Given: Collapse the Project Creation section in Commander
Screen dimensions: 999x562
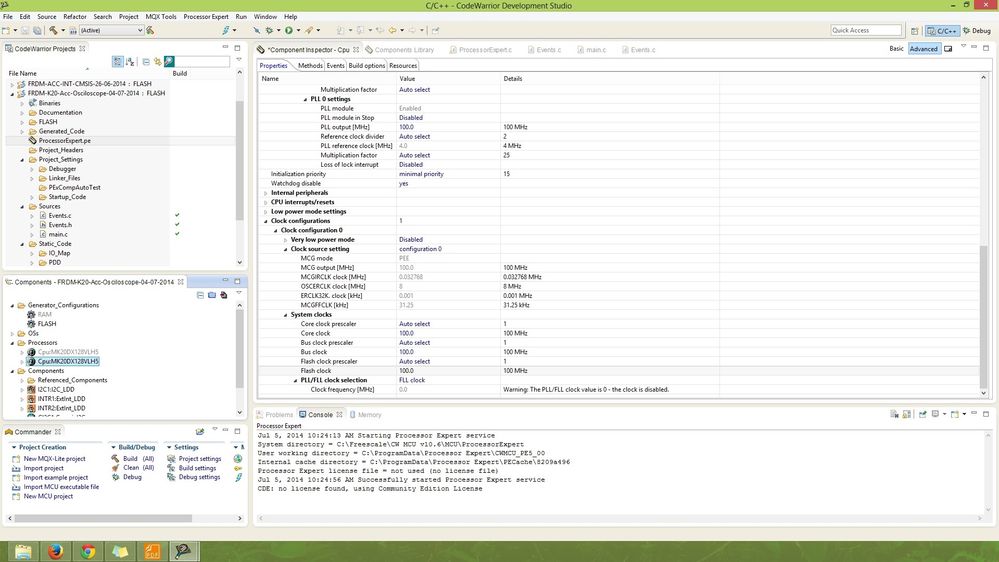Looking at the screenshot, I should tap(14, 447).
